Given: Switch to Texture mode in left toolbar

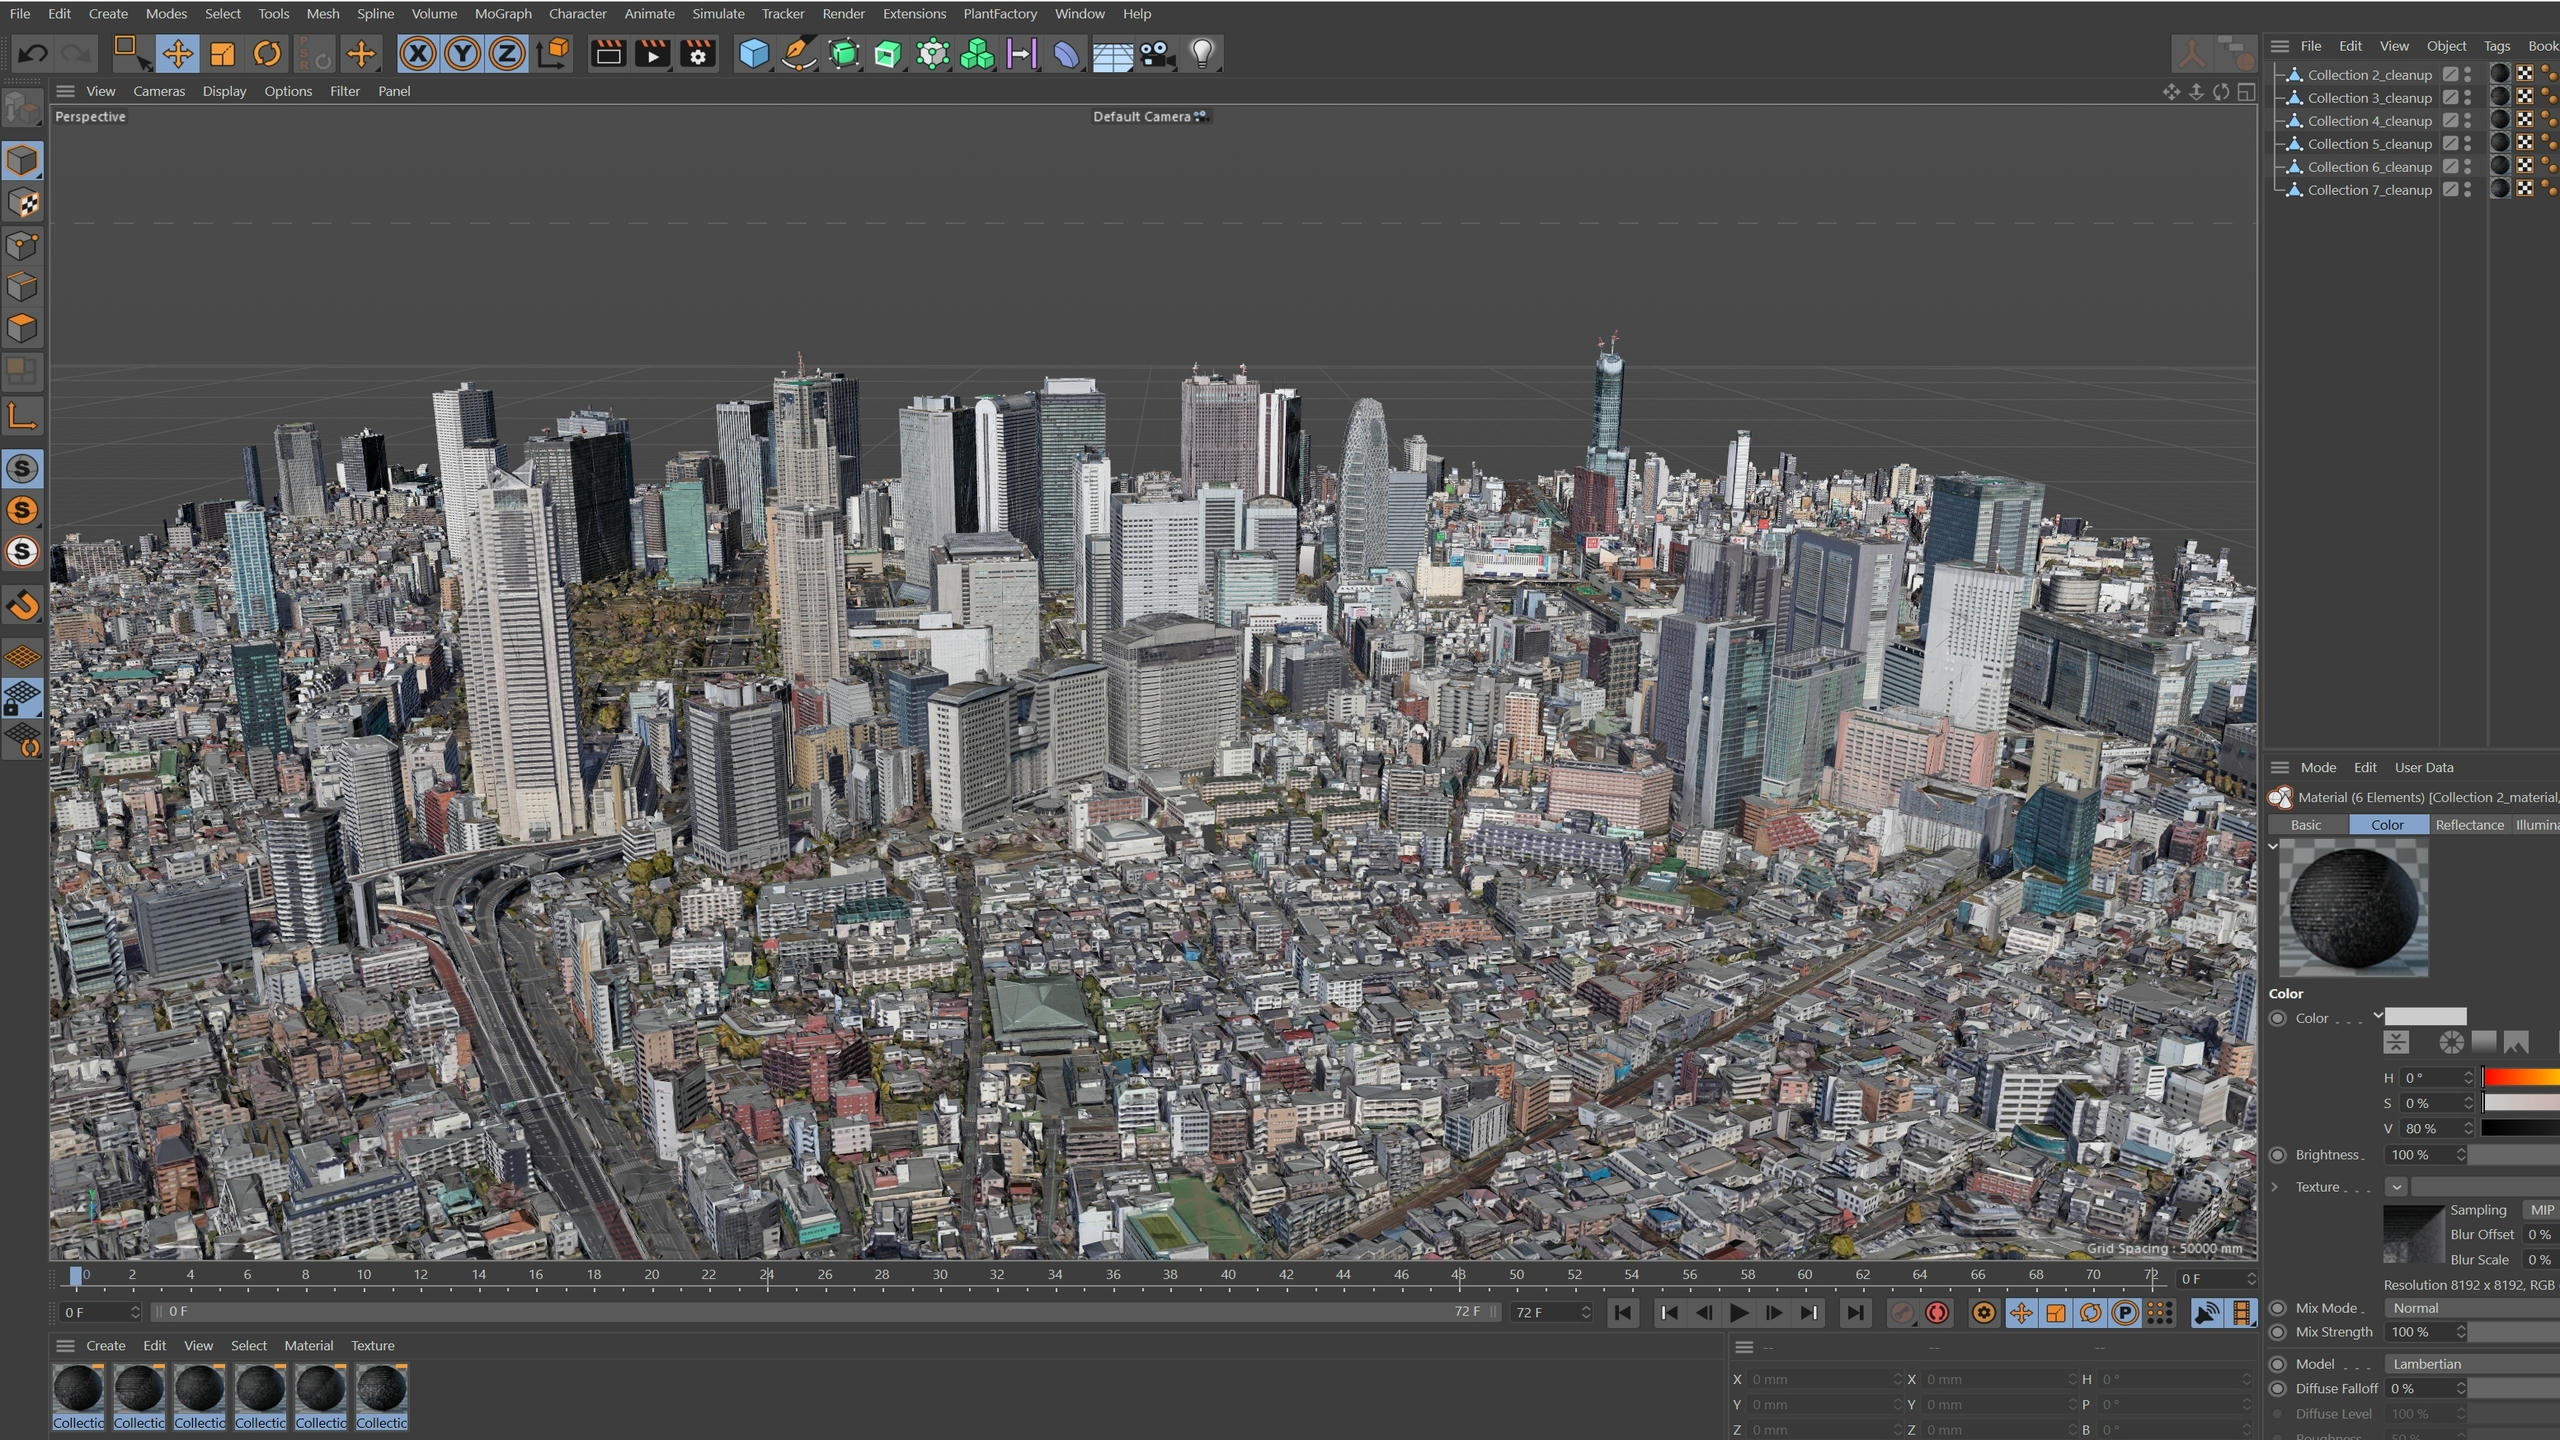Looking at the screenshot, I should click(x=22, y=204).
